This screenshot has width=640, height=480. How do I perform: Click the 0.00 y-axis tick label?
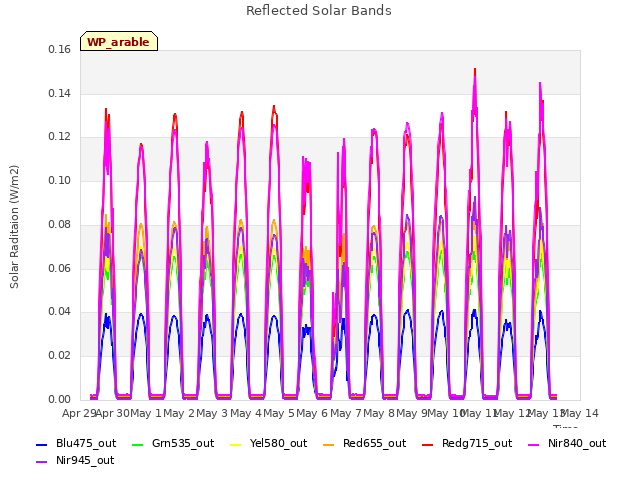pyautogui.click(x=59, y=399)
